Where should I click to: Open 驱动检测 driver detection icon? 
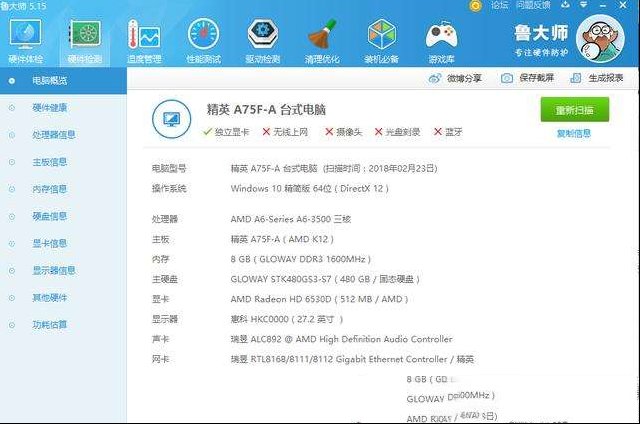(263, 42)
